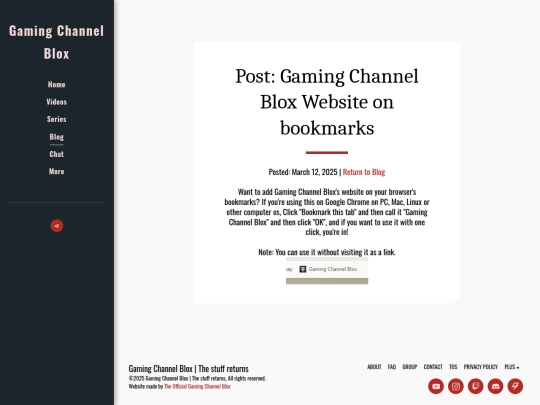Screen dimensions: 540x405
Task: Click the 'Want to add Gaming Channel Blox's website' paragraph
Action: click(327, 212)
